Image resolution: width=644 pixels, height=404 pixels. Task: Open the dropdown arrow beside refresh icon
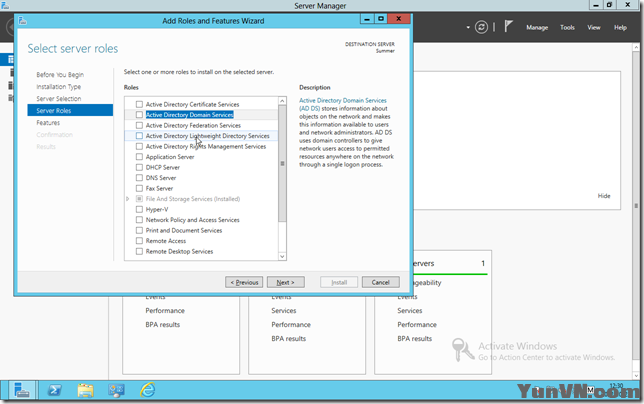click(468, 28)
